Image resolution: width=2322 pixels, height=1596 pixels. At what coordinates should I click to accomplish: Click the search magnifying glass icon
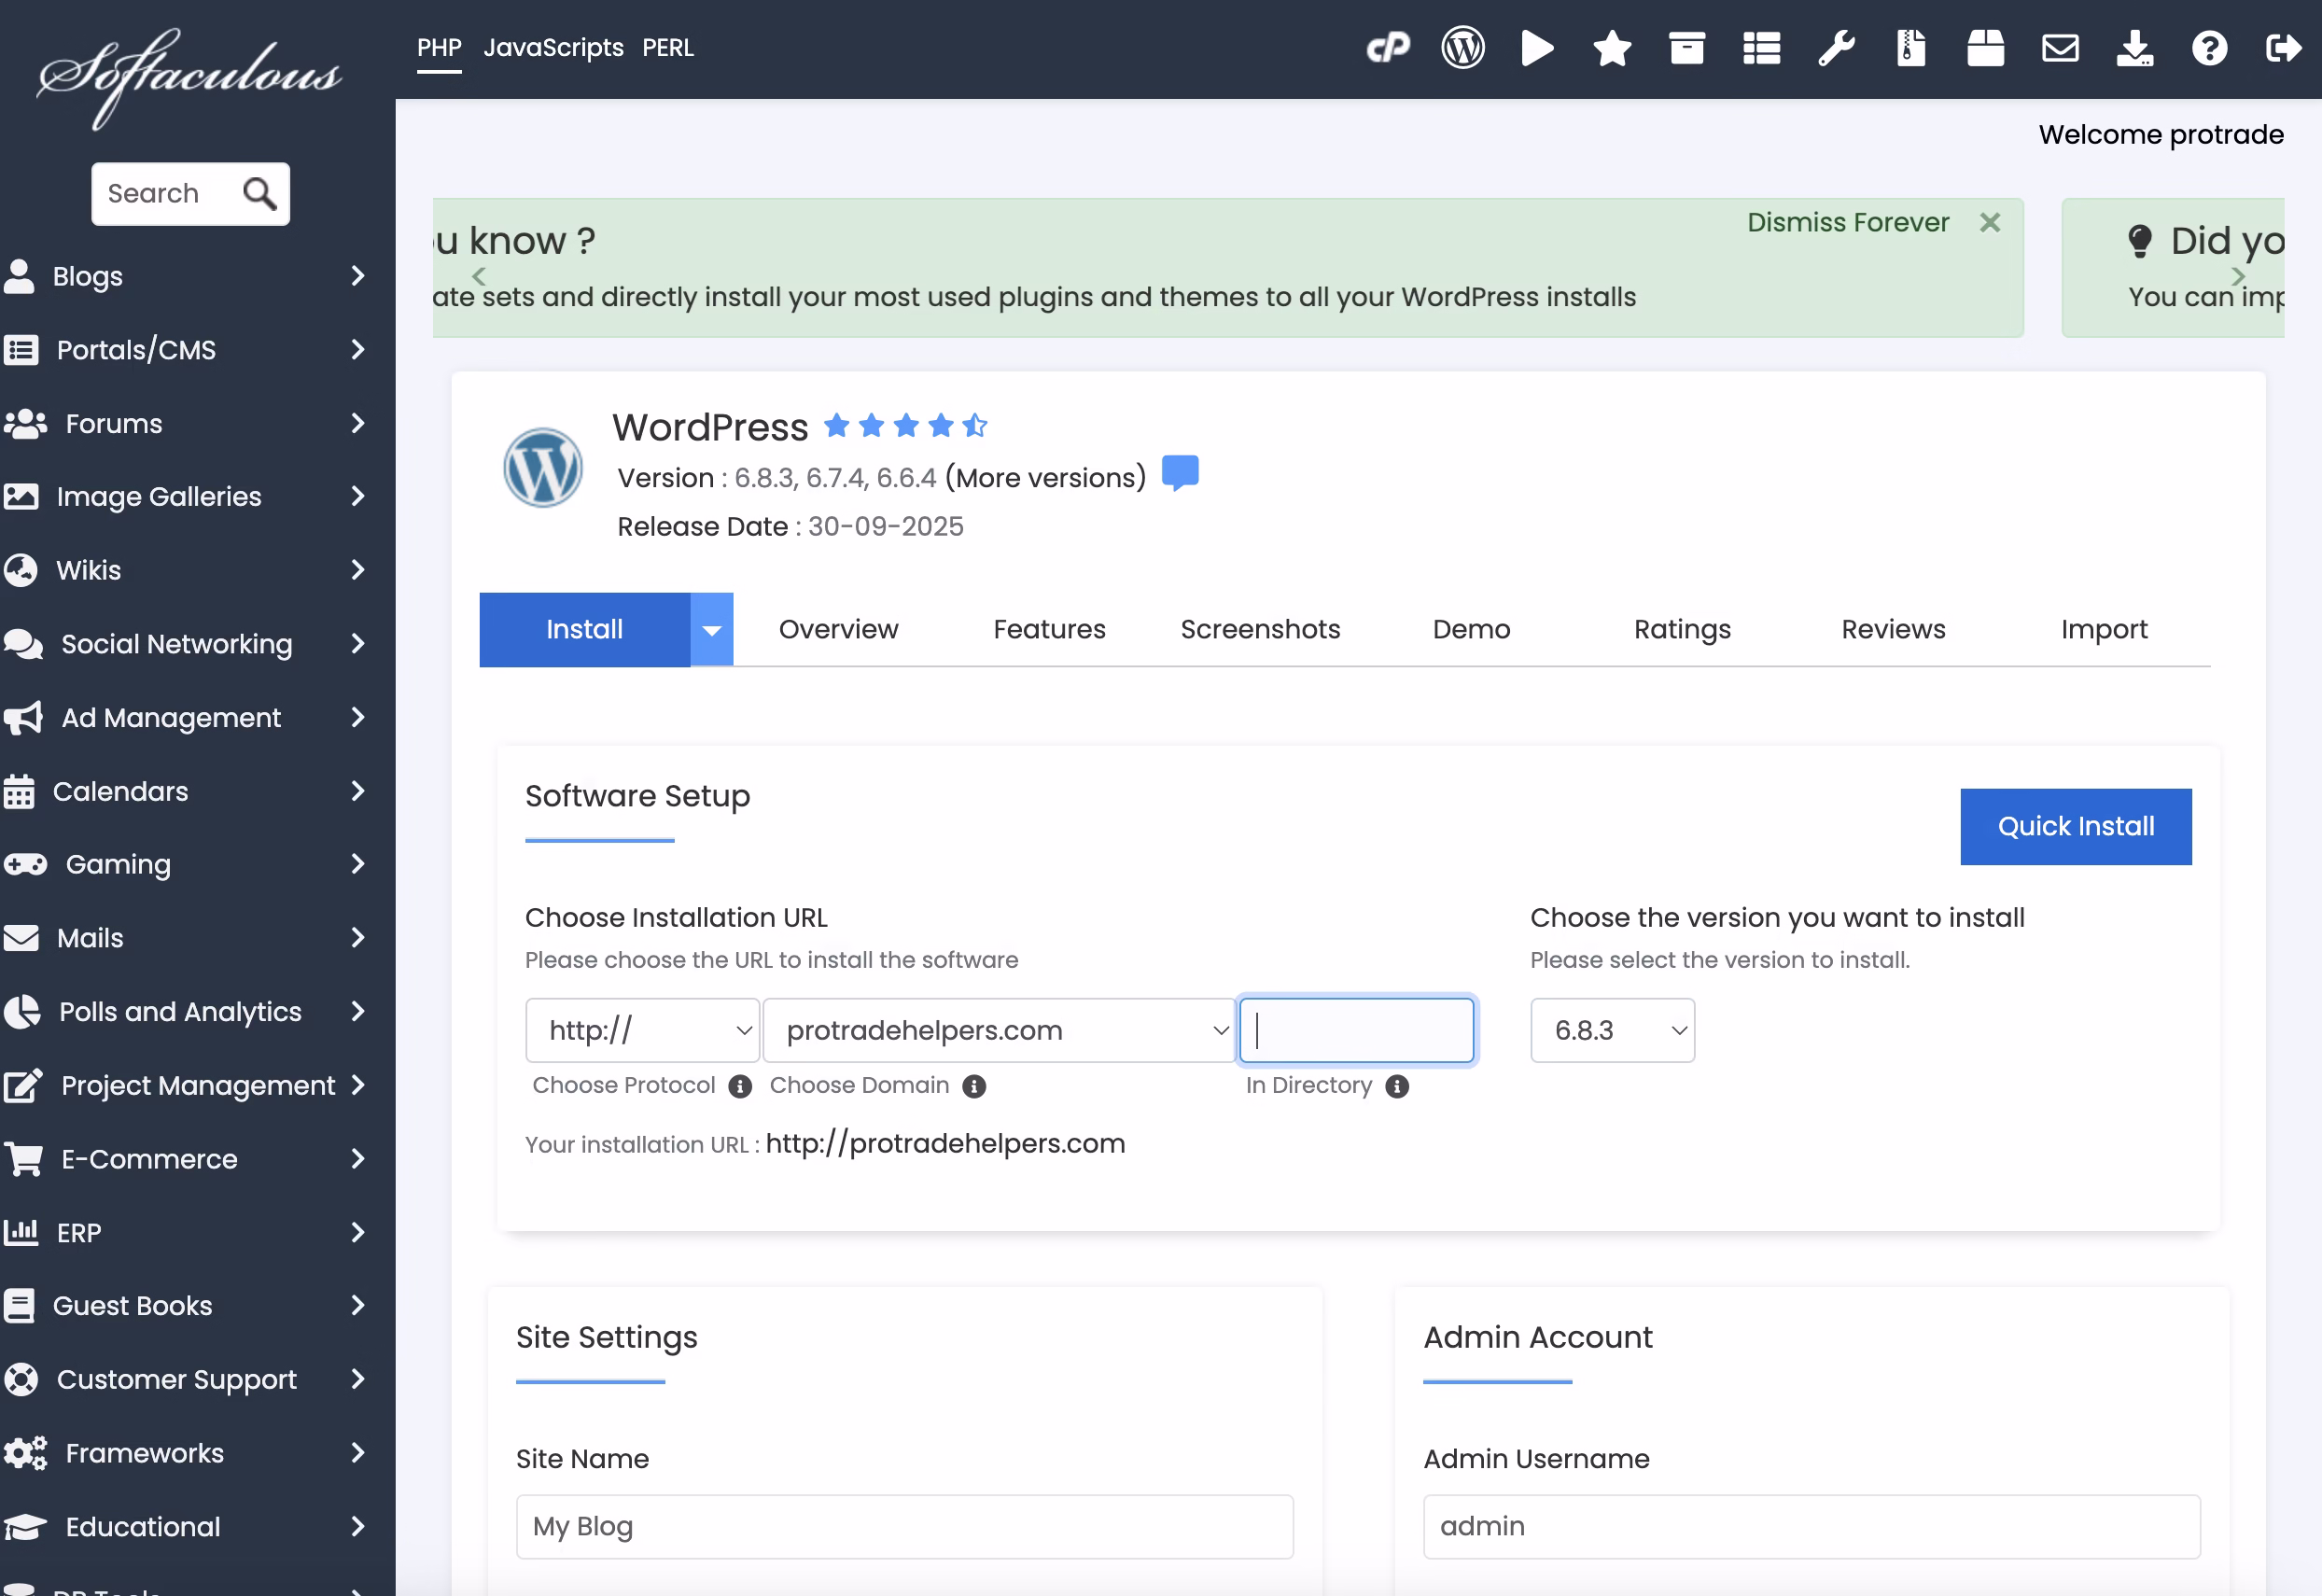(260, 193)
